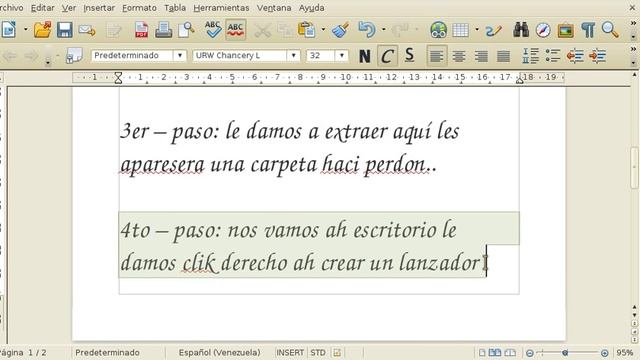This screenshot has width=640, height=360.
Task: Switch to single page view layout icon
Action: 482,352
